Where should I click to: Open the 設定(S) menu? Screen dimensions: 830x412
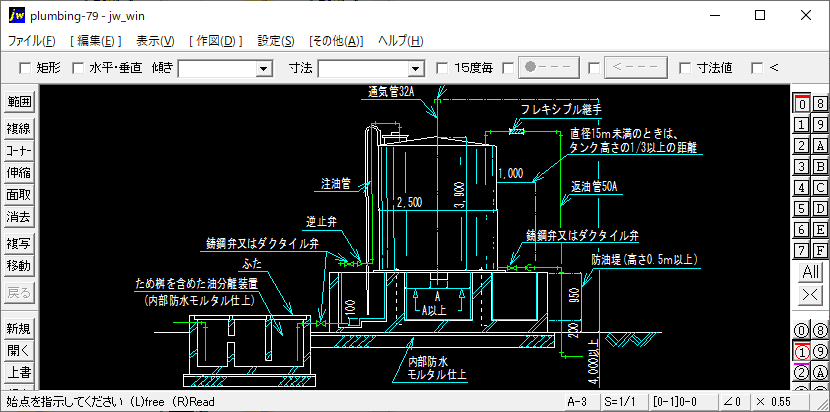276,41
